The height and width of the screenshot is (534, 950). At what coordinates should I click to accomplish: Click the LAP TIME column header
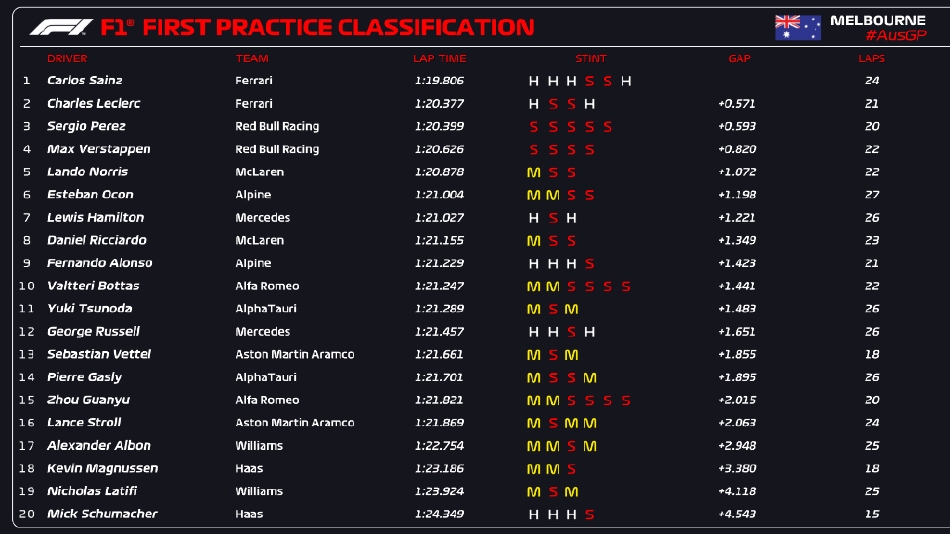[x=439, y=59]
